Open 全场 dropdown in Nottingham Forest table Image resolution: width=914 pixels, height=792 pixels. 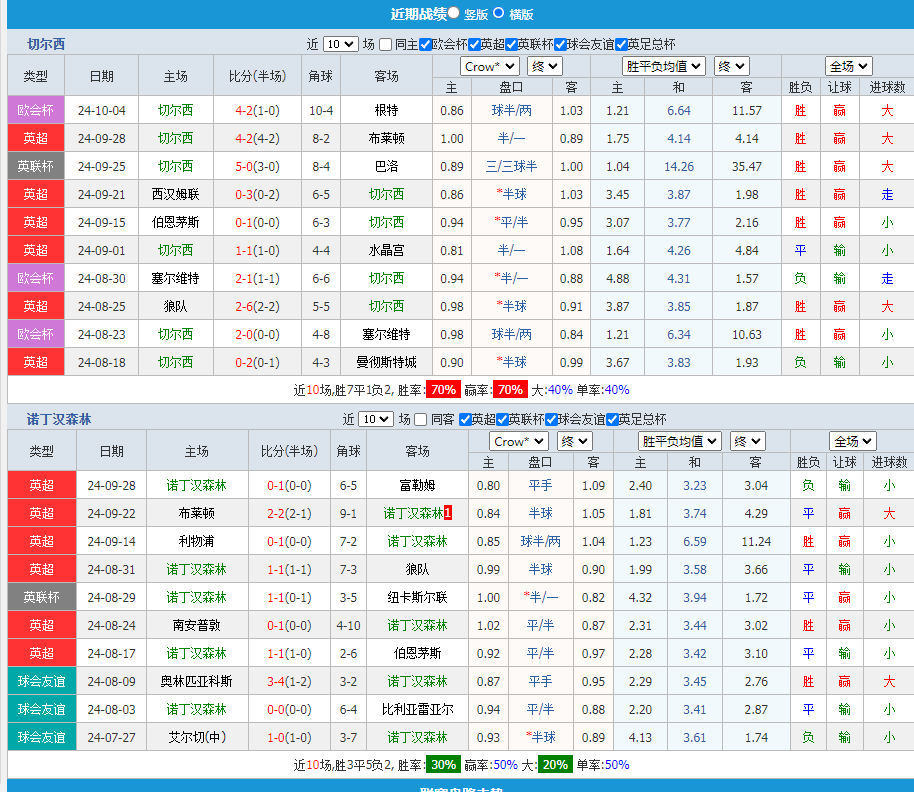852,441
